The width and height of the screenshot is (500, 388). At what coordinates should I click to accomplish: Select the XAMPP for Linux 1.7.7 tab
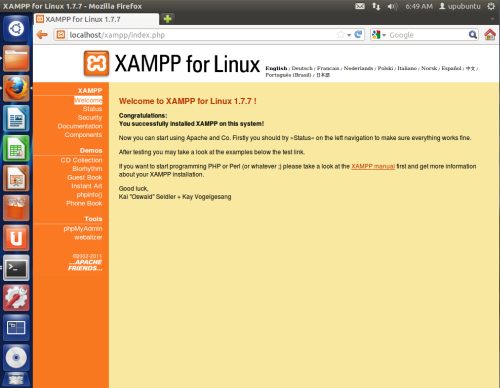tap(96, 19)
